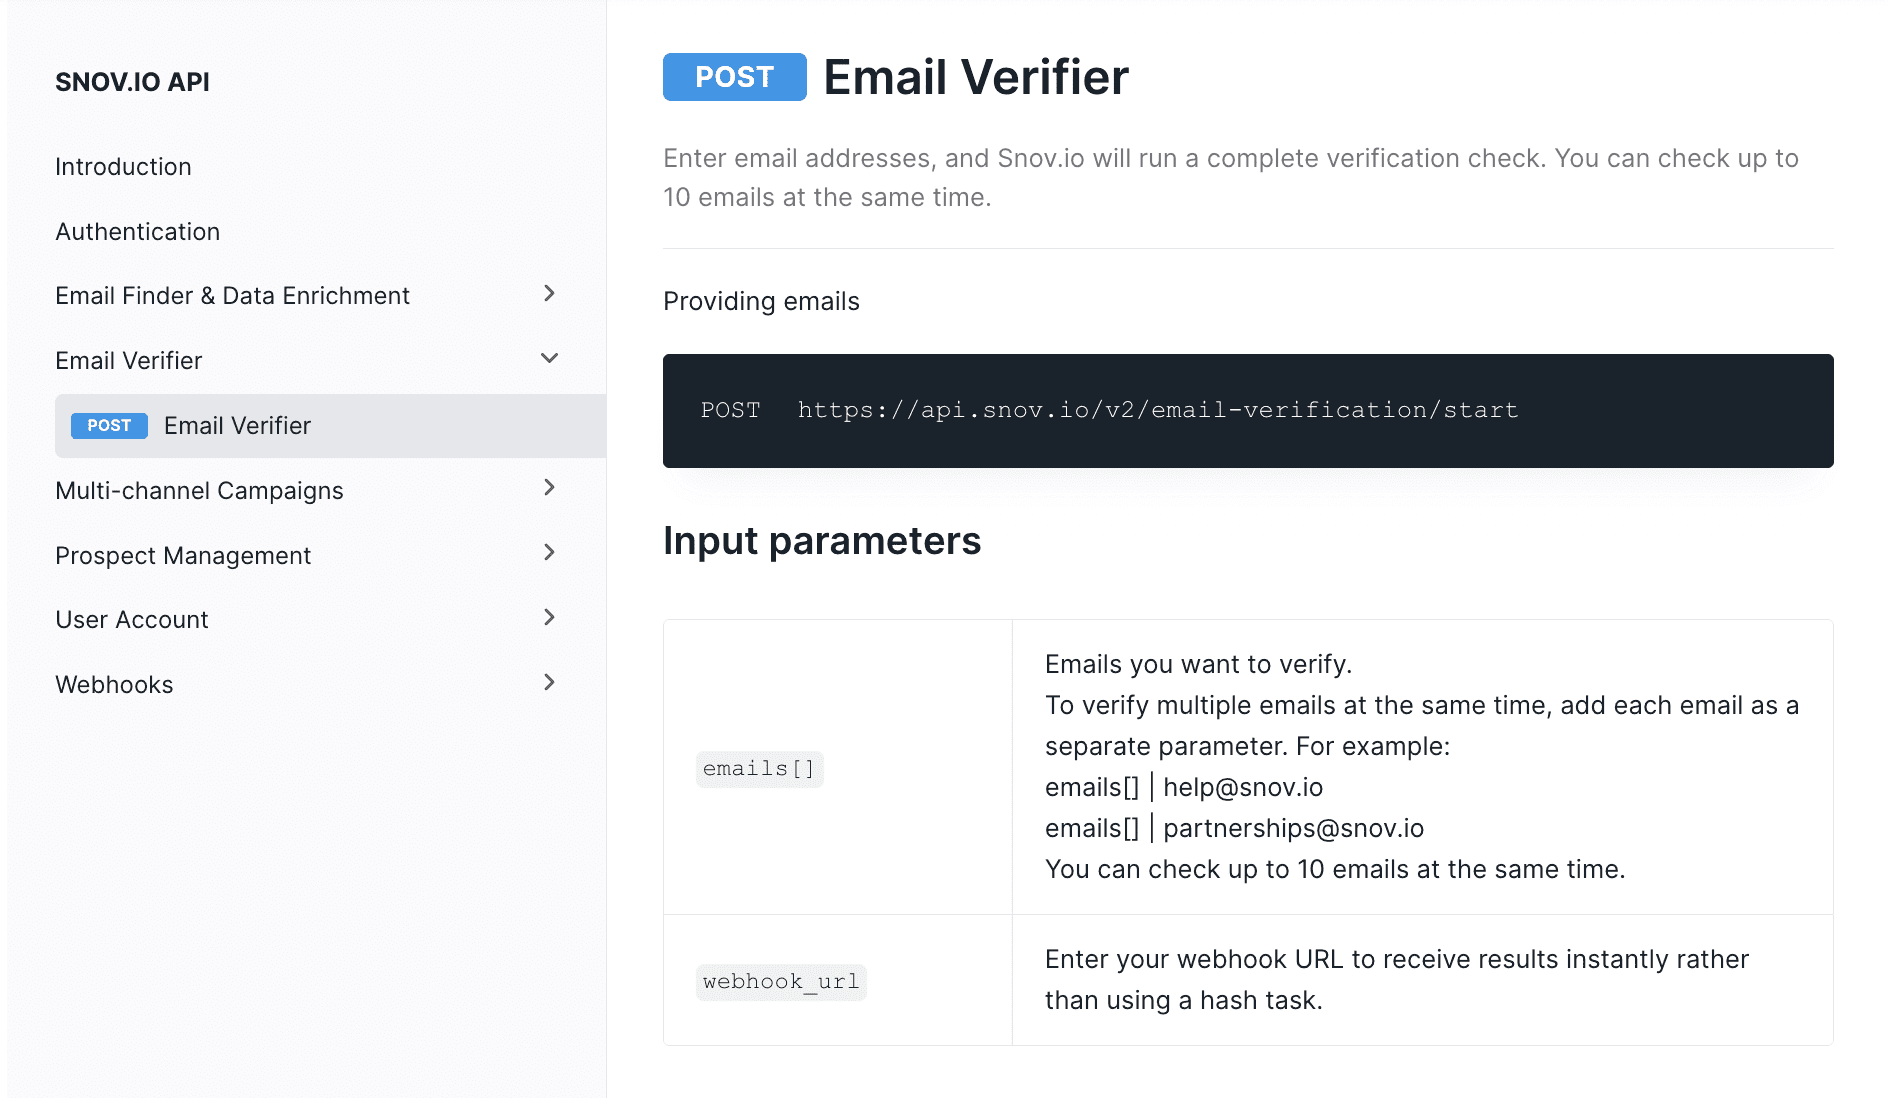
Task: Open the SNOV.IO API home title
Action: [132, 82]
